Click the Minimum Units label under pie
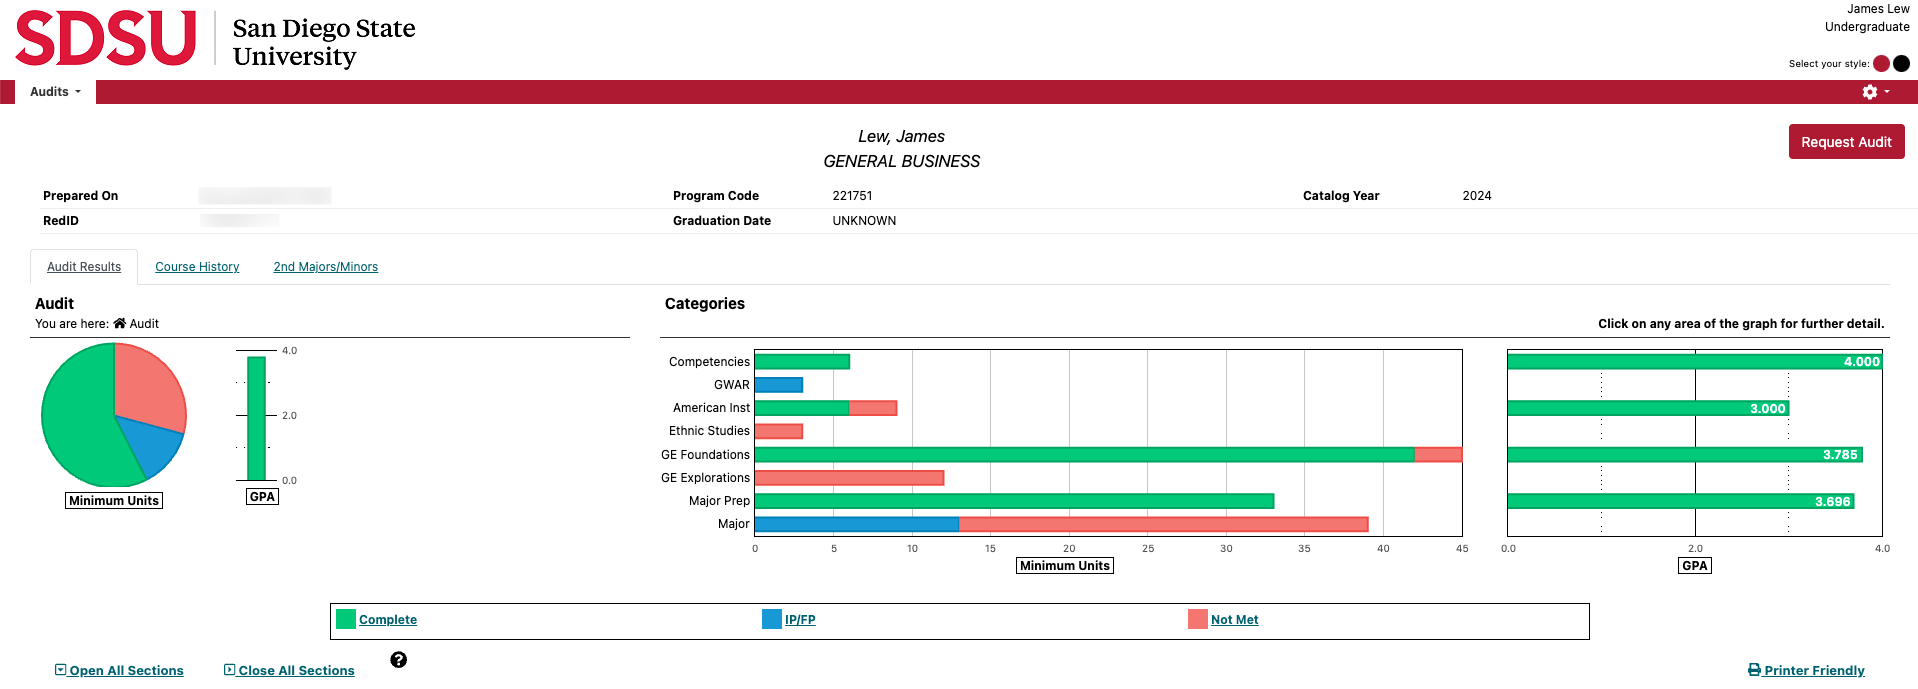1918x689 pixels. [114, 500]
